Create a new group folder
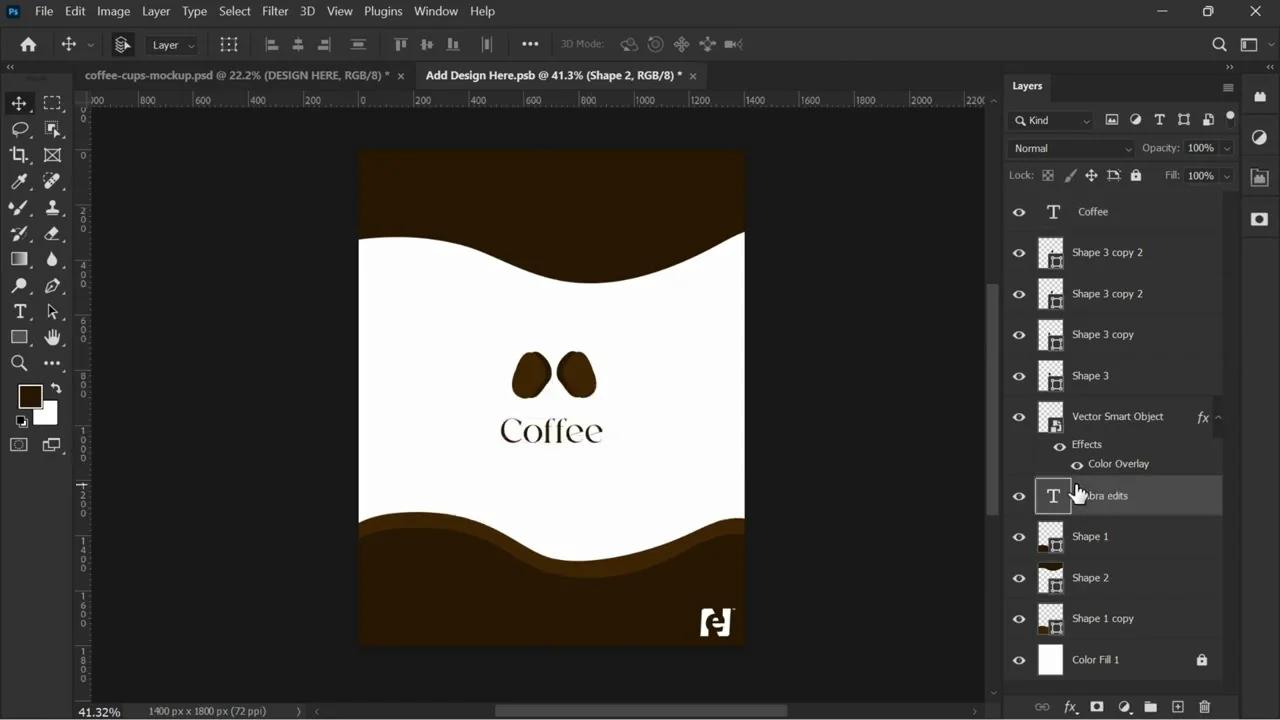This screenshot has height=720, width=1280. (x=1150, y=707)
